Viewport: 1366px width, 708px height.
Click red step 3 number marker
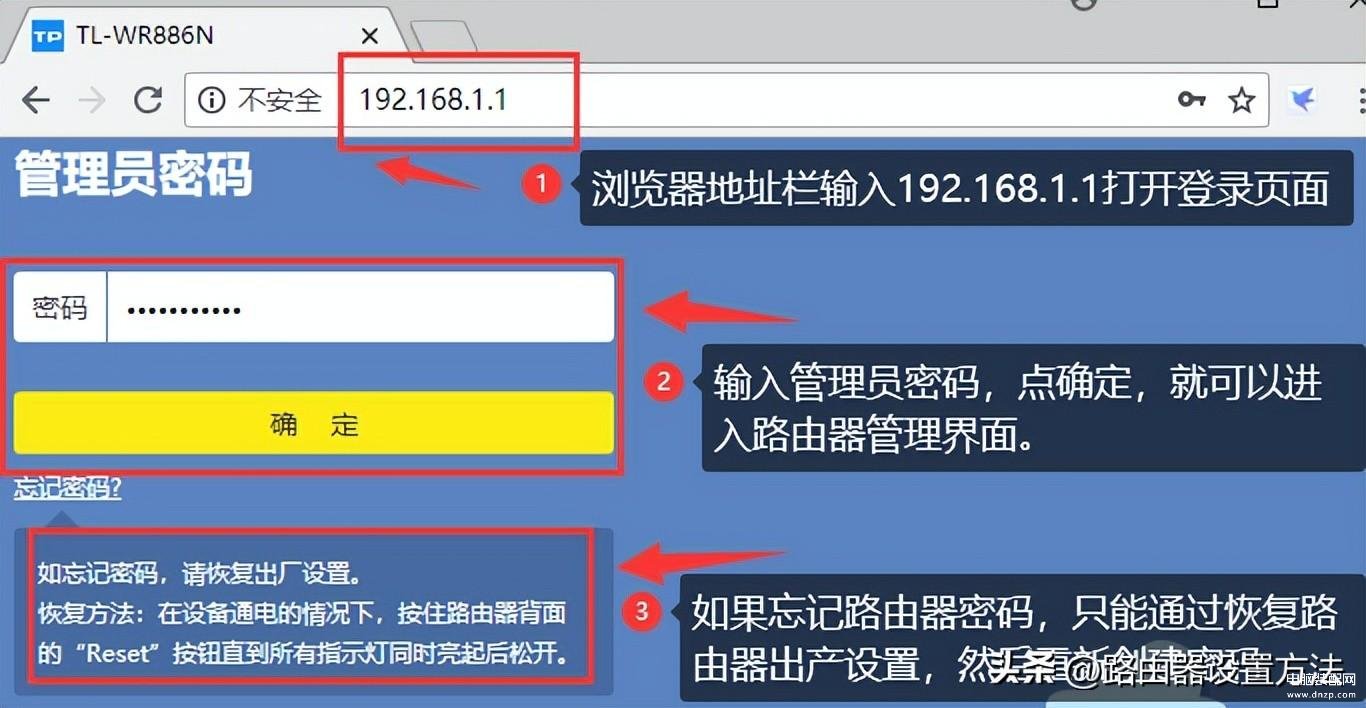coord(642,610)
